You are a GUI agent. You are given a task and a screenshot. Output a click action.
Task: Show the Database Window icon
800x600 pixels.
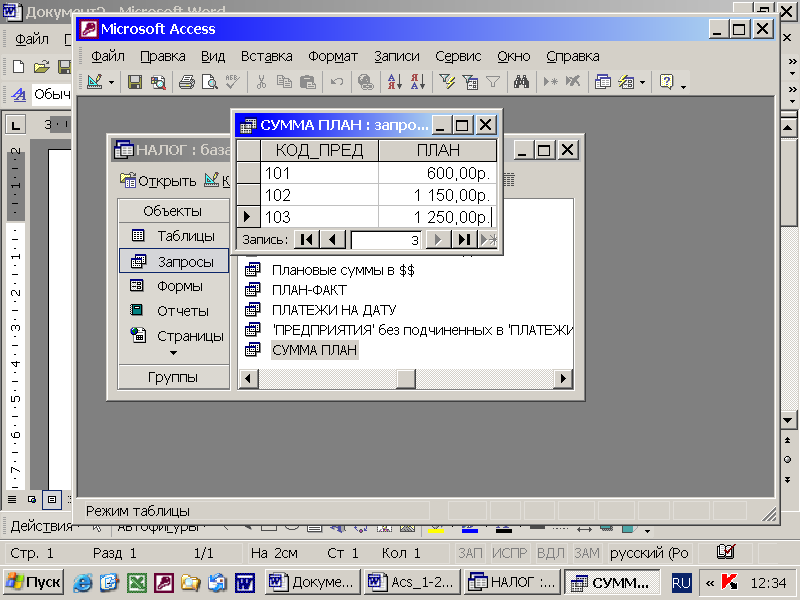pos(603,82)
